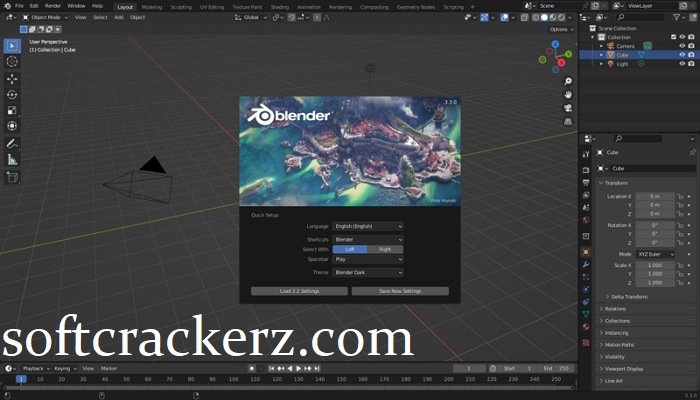Open the Material properties tab
This screenshot has height=400, width=700.
[x=586, y=327]
